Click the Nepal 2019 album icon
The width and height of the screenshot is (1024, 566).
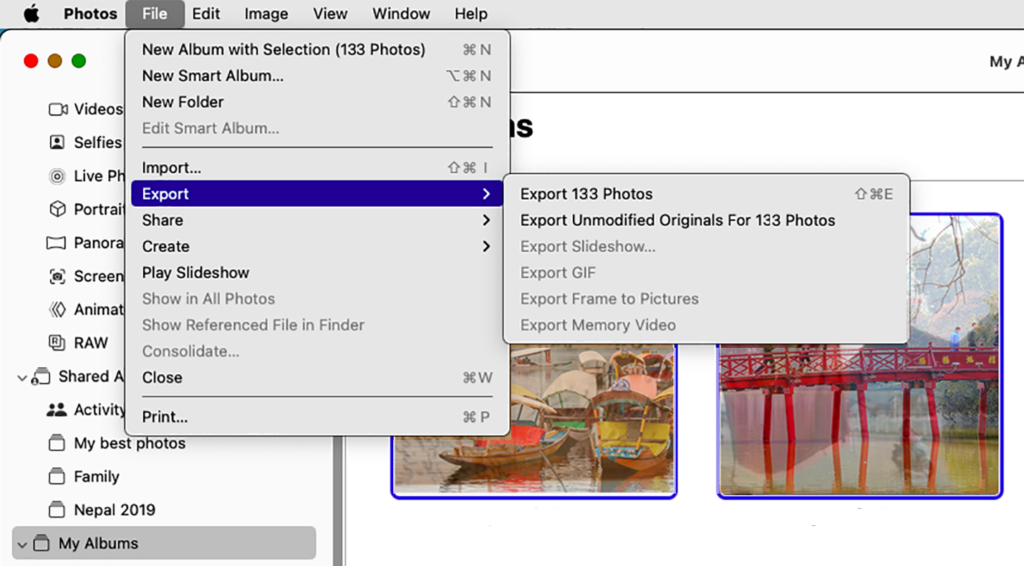coord(57,509)
